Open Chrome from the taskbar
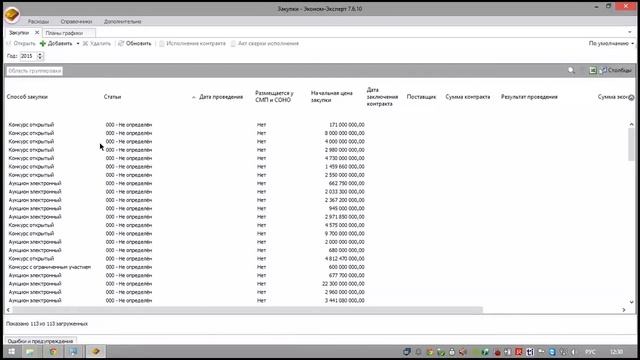Viewport: 640px width, 360px height. click(x=53, y=351)
